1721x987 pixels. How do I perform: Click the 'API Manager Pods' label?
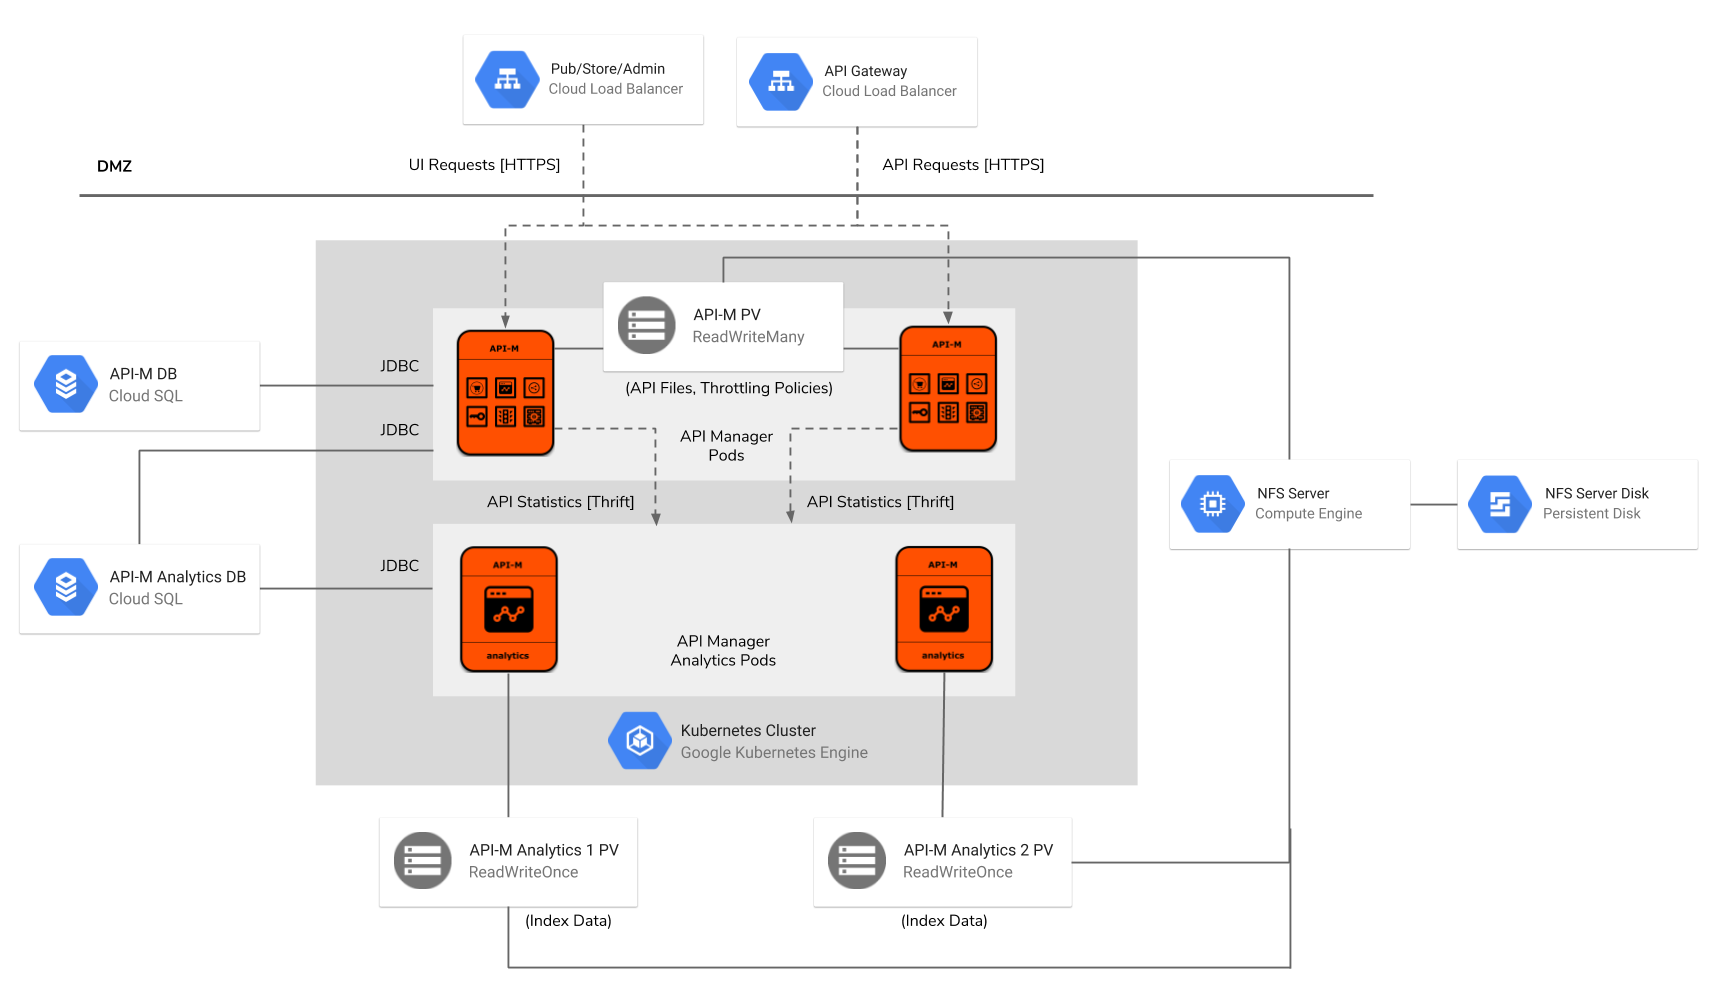pos(727,446)
